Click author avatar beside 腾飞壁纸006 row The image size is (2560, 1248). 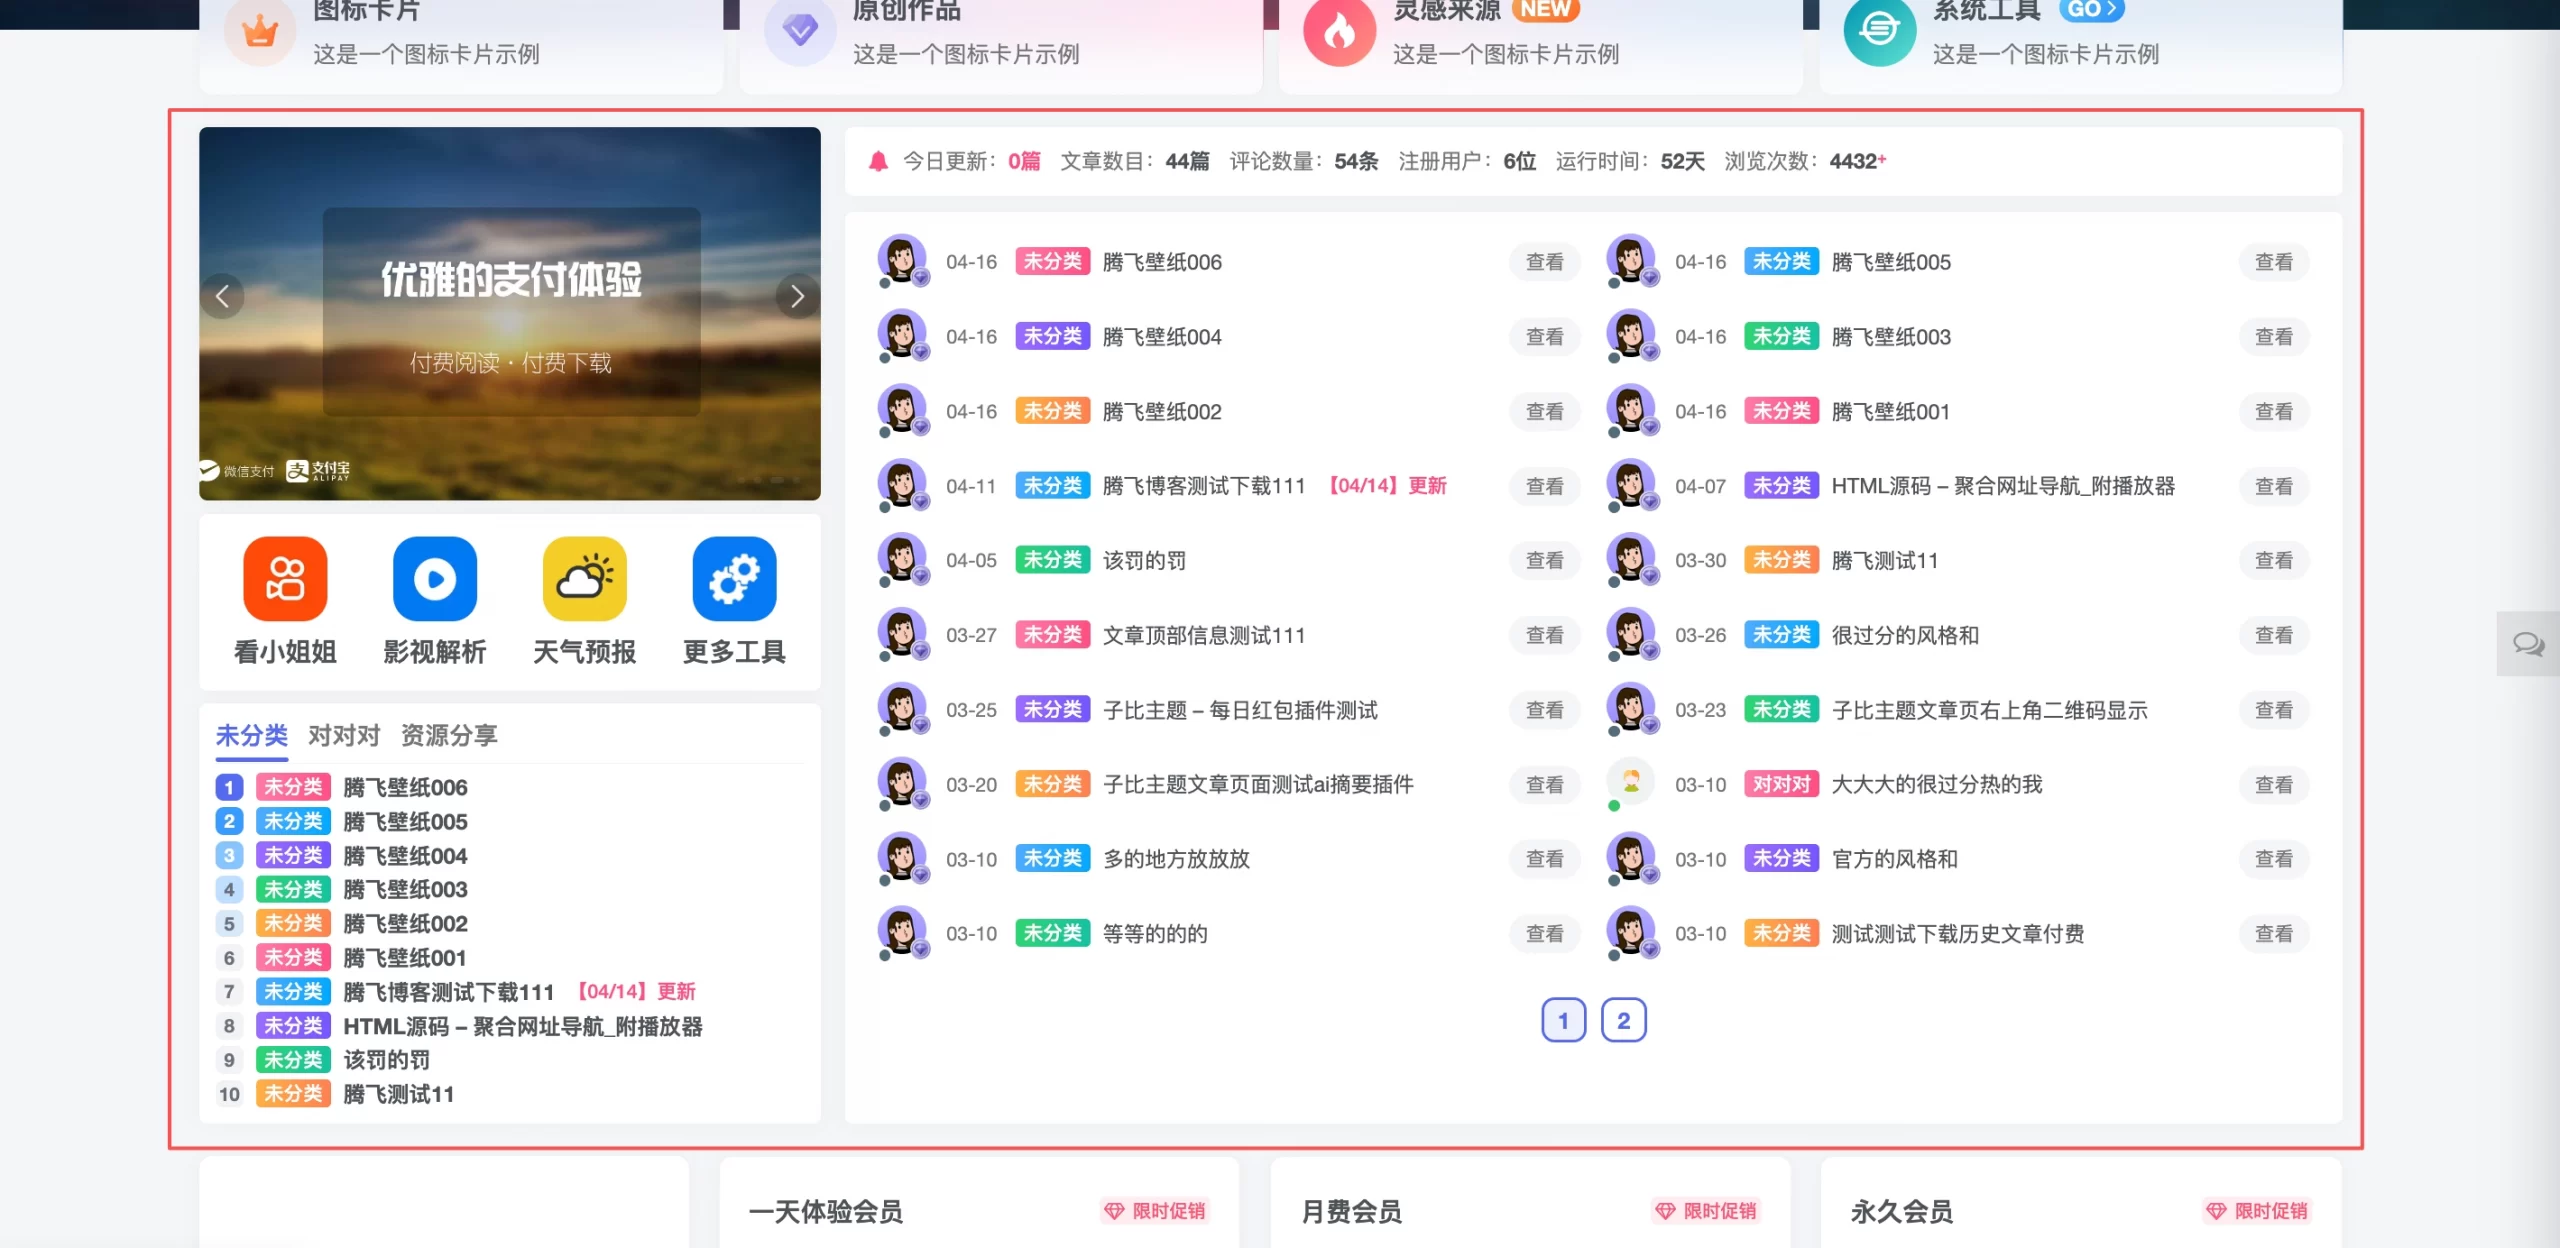click(x=903, y=260)
